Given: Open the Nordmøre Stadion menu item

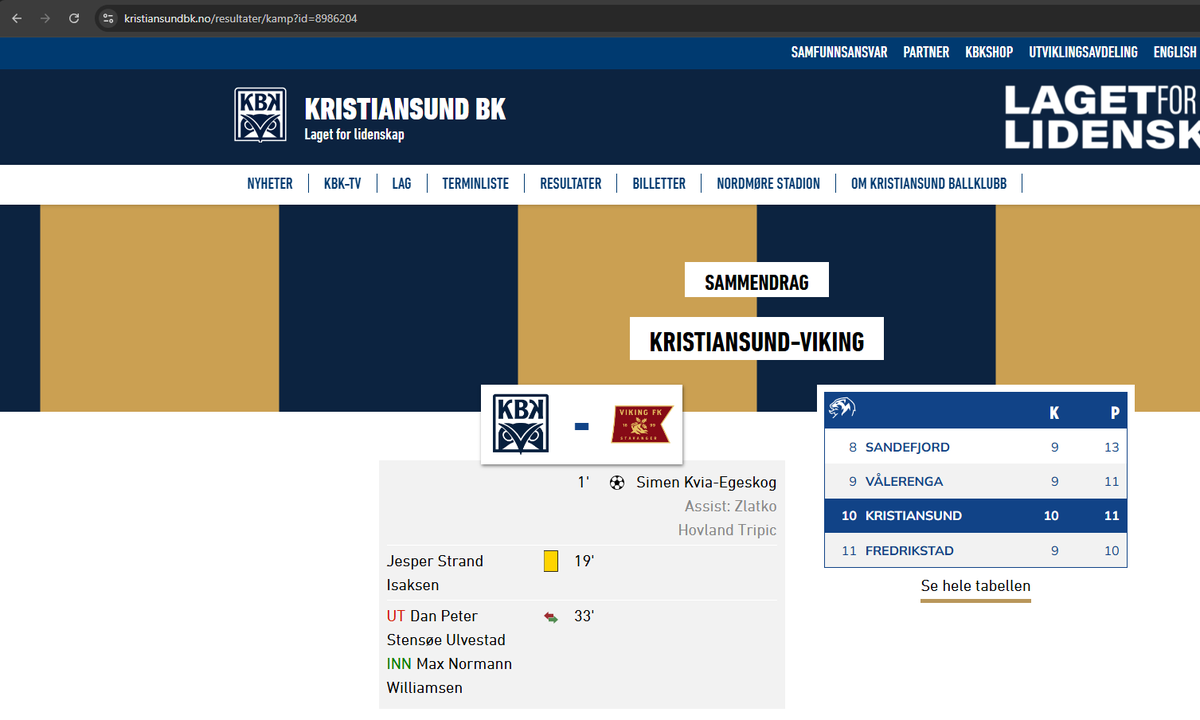Looking at the screenshot, I should click(768, 183).
